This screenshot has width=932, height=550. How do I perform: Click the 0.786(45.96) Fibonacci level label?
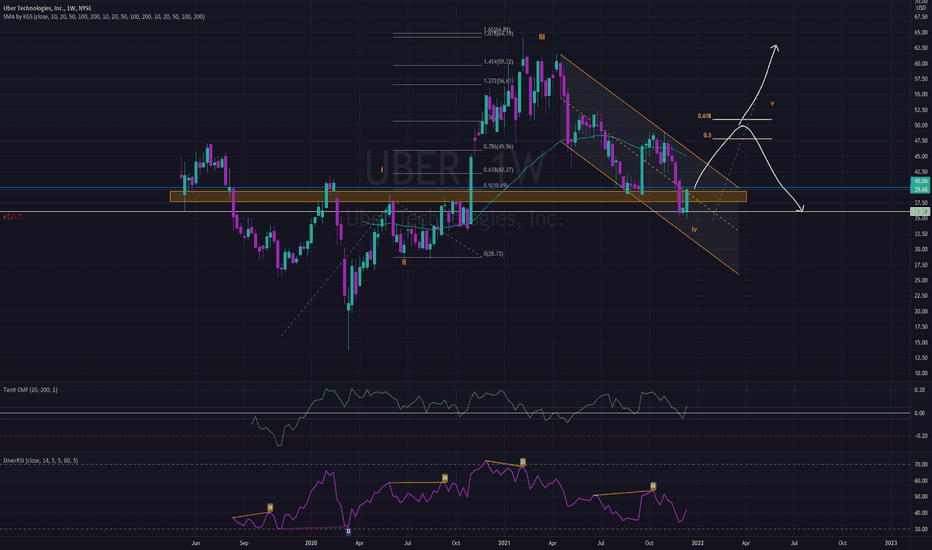(498, 147)
